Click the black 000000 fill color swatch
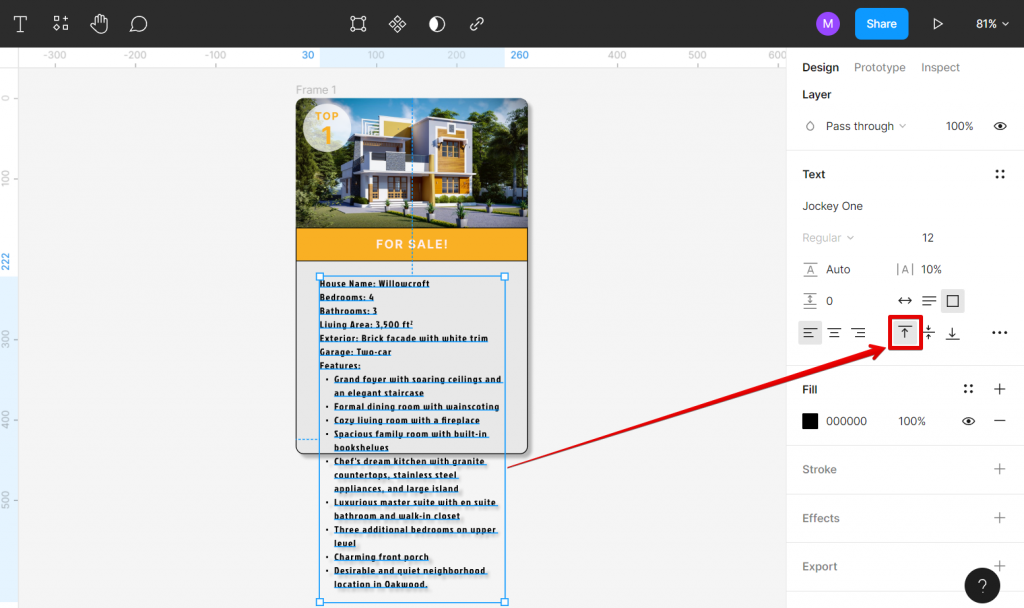The width and height of the screenshot is (1024, 608). tap(808, 421)
